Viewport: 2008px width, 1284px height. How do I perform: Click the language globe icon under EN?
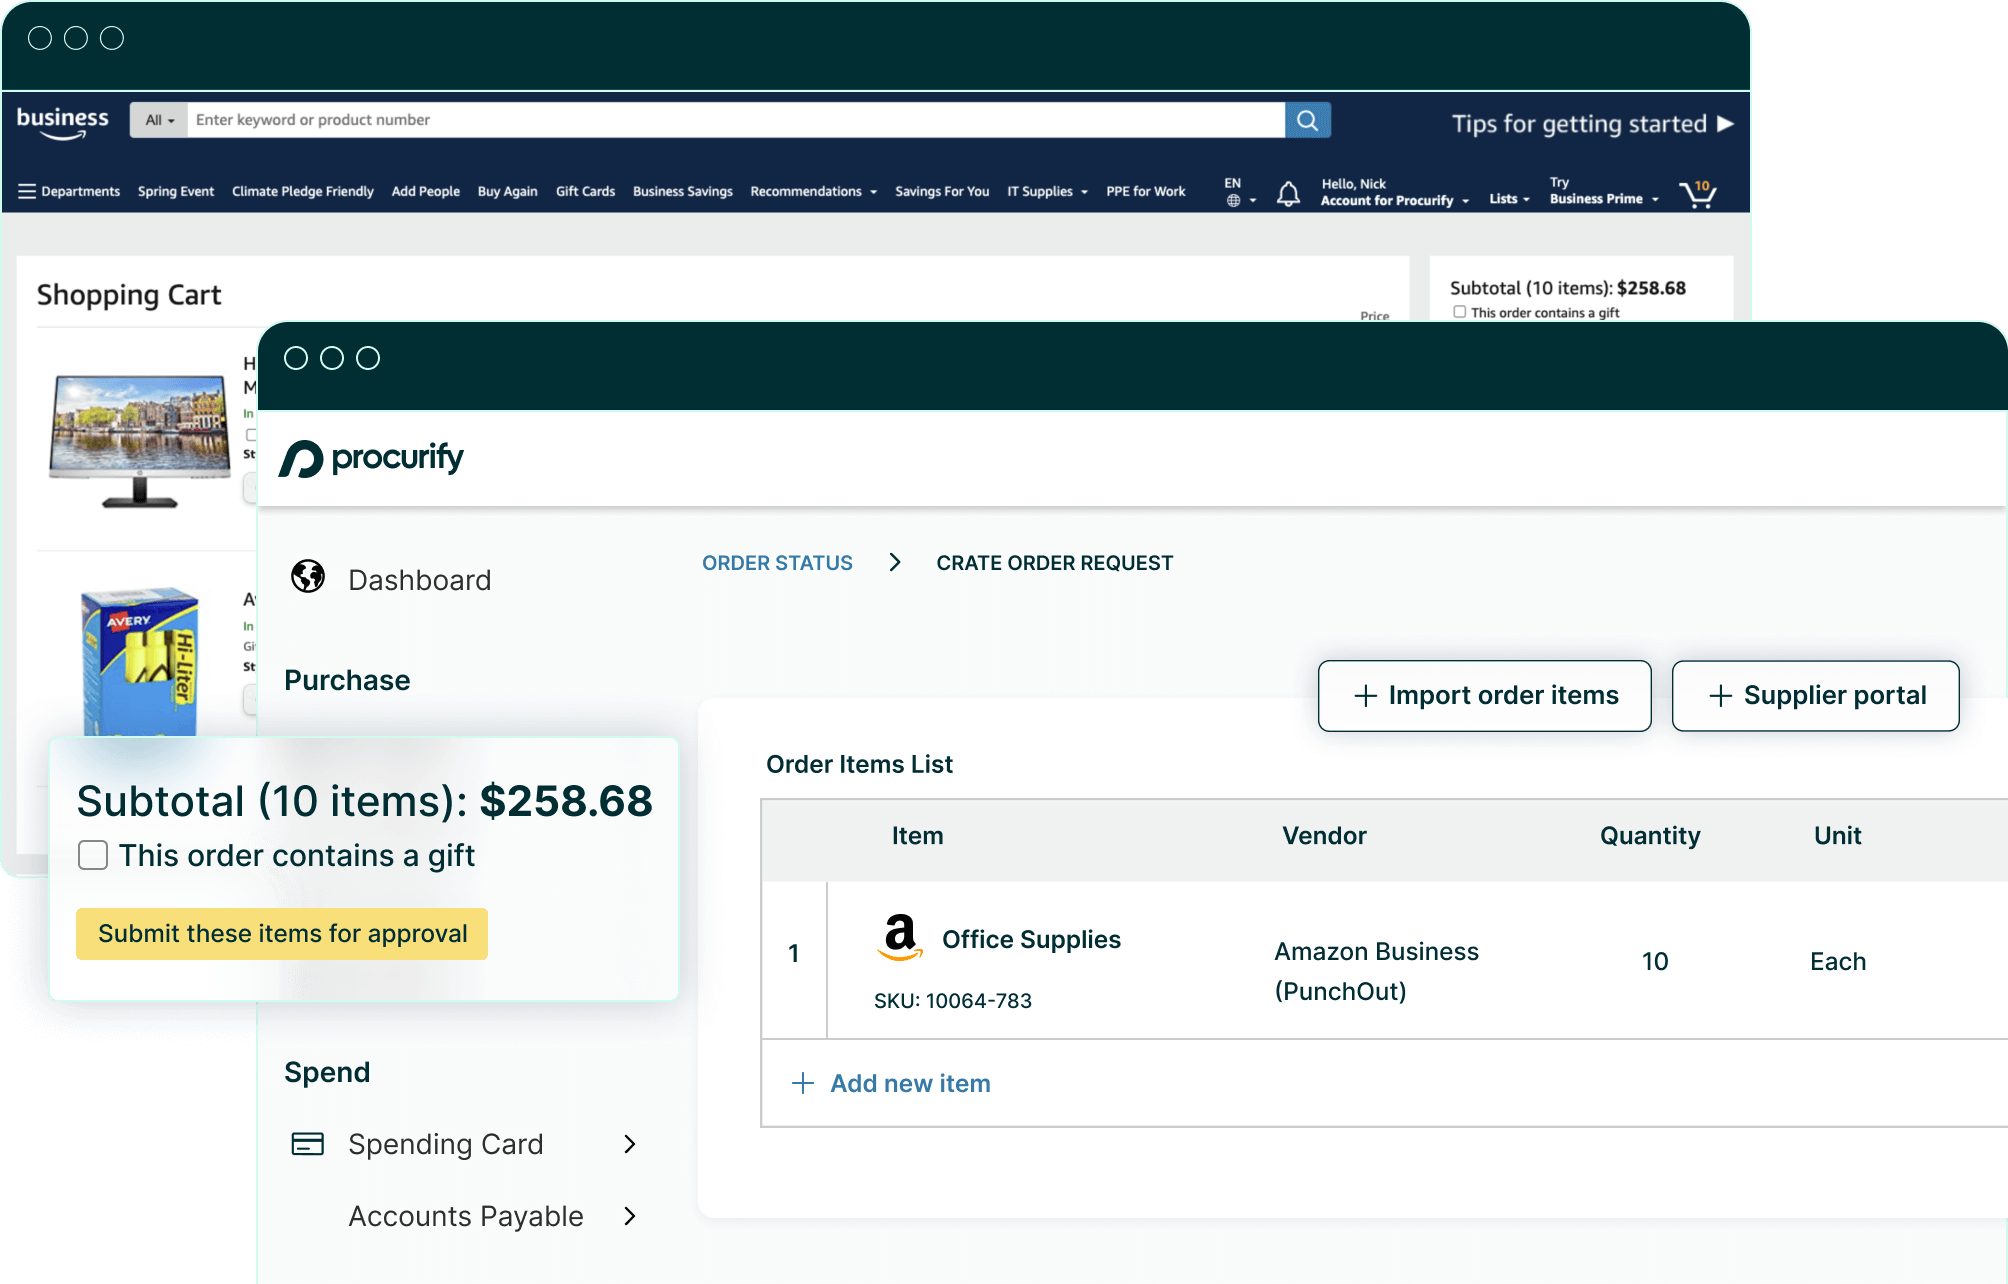point(1234,201)
